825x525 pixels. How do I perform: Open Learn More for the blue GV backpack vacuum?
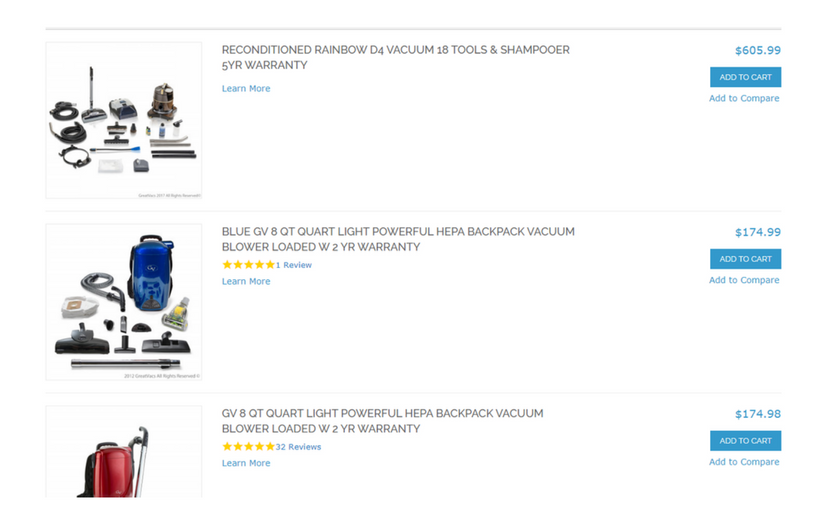coord(246,281)
